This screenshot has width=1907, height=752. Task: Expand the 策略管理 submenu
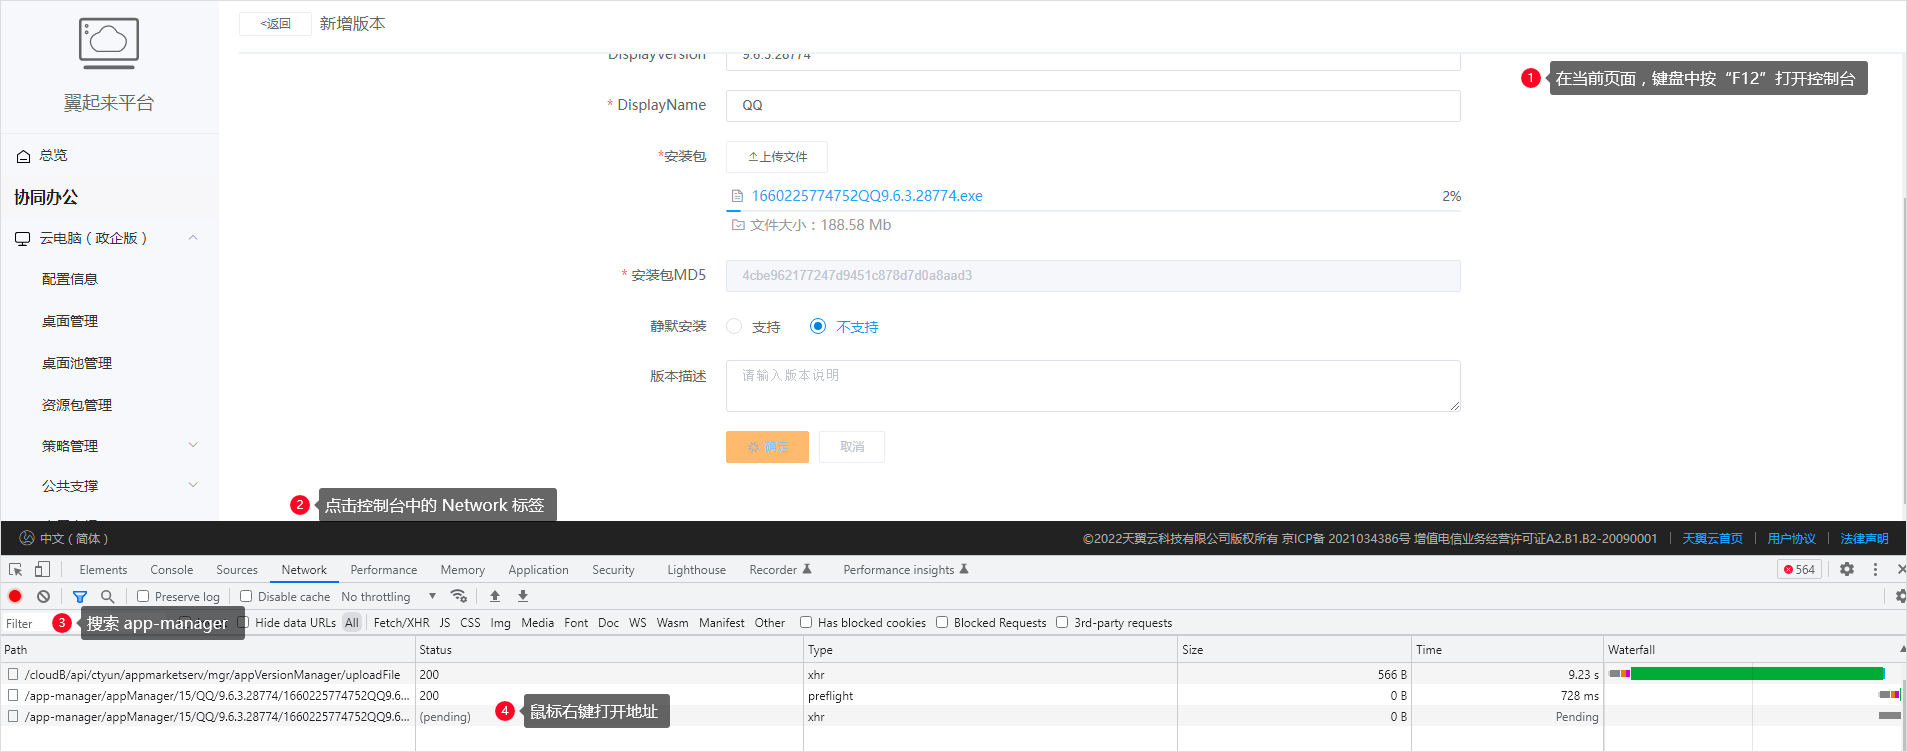pyautogui.click(x=193, y=445)
